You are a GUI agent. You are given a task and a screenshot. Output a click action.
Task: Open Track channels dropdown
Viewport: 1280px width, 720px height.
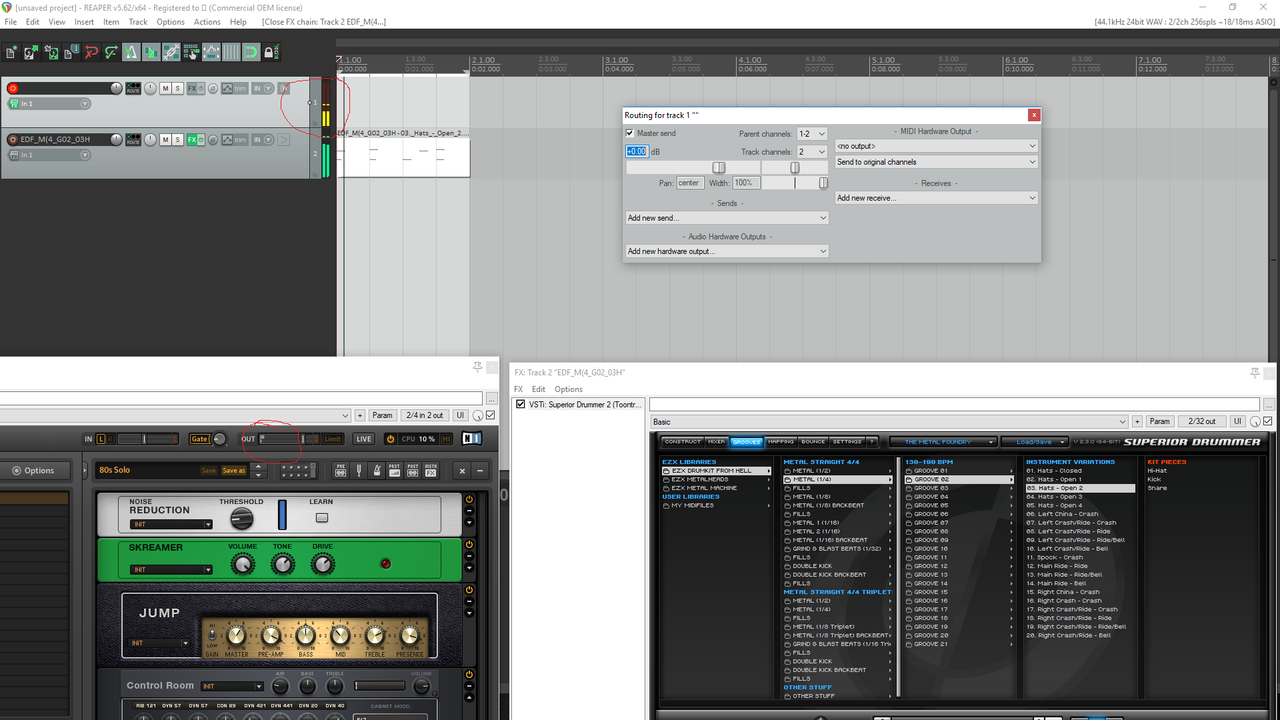coord(812,152)
